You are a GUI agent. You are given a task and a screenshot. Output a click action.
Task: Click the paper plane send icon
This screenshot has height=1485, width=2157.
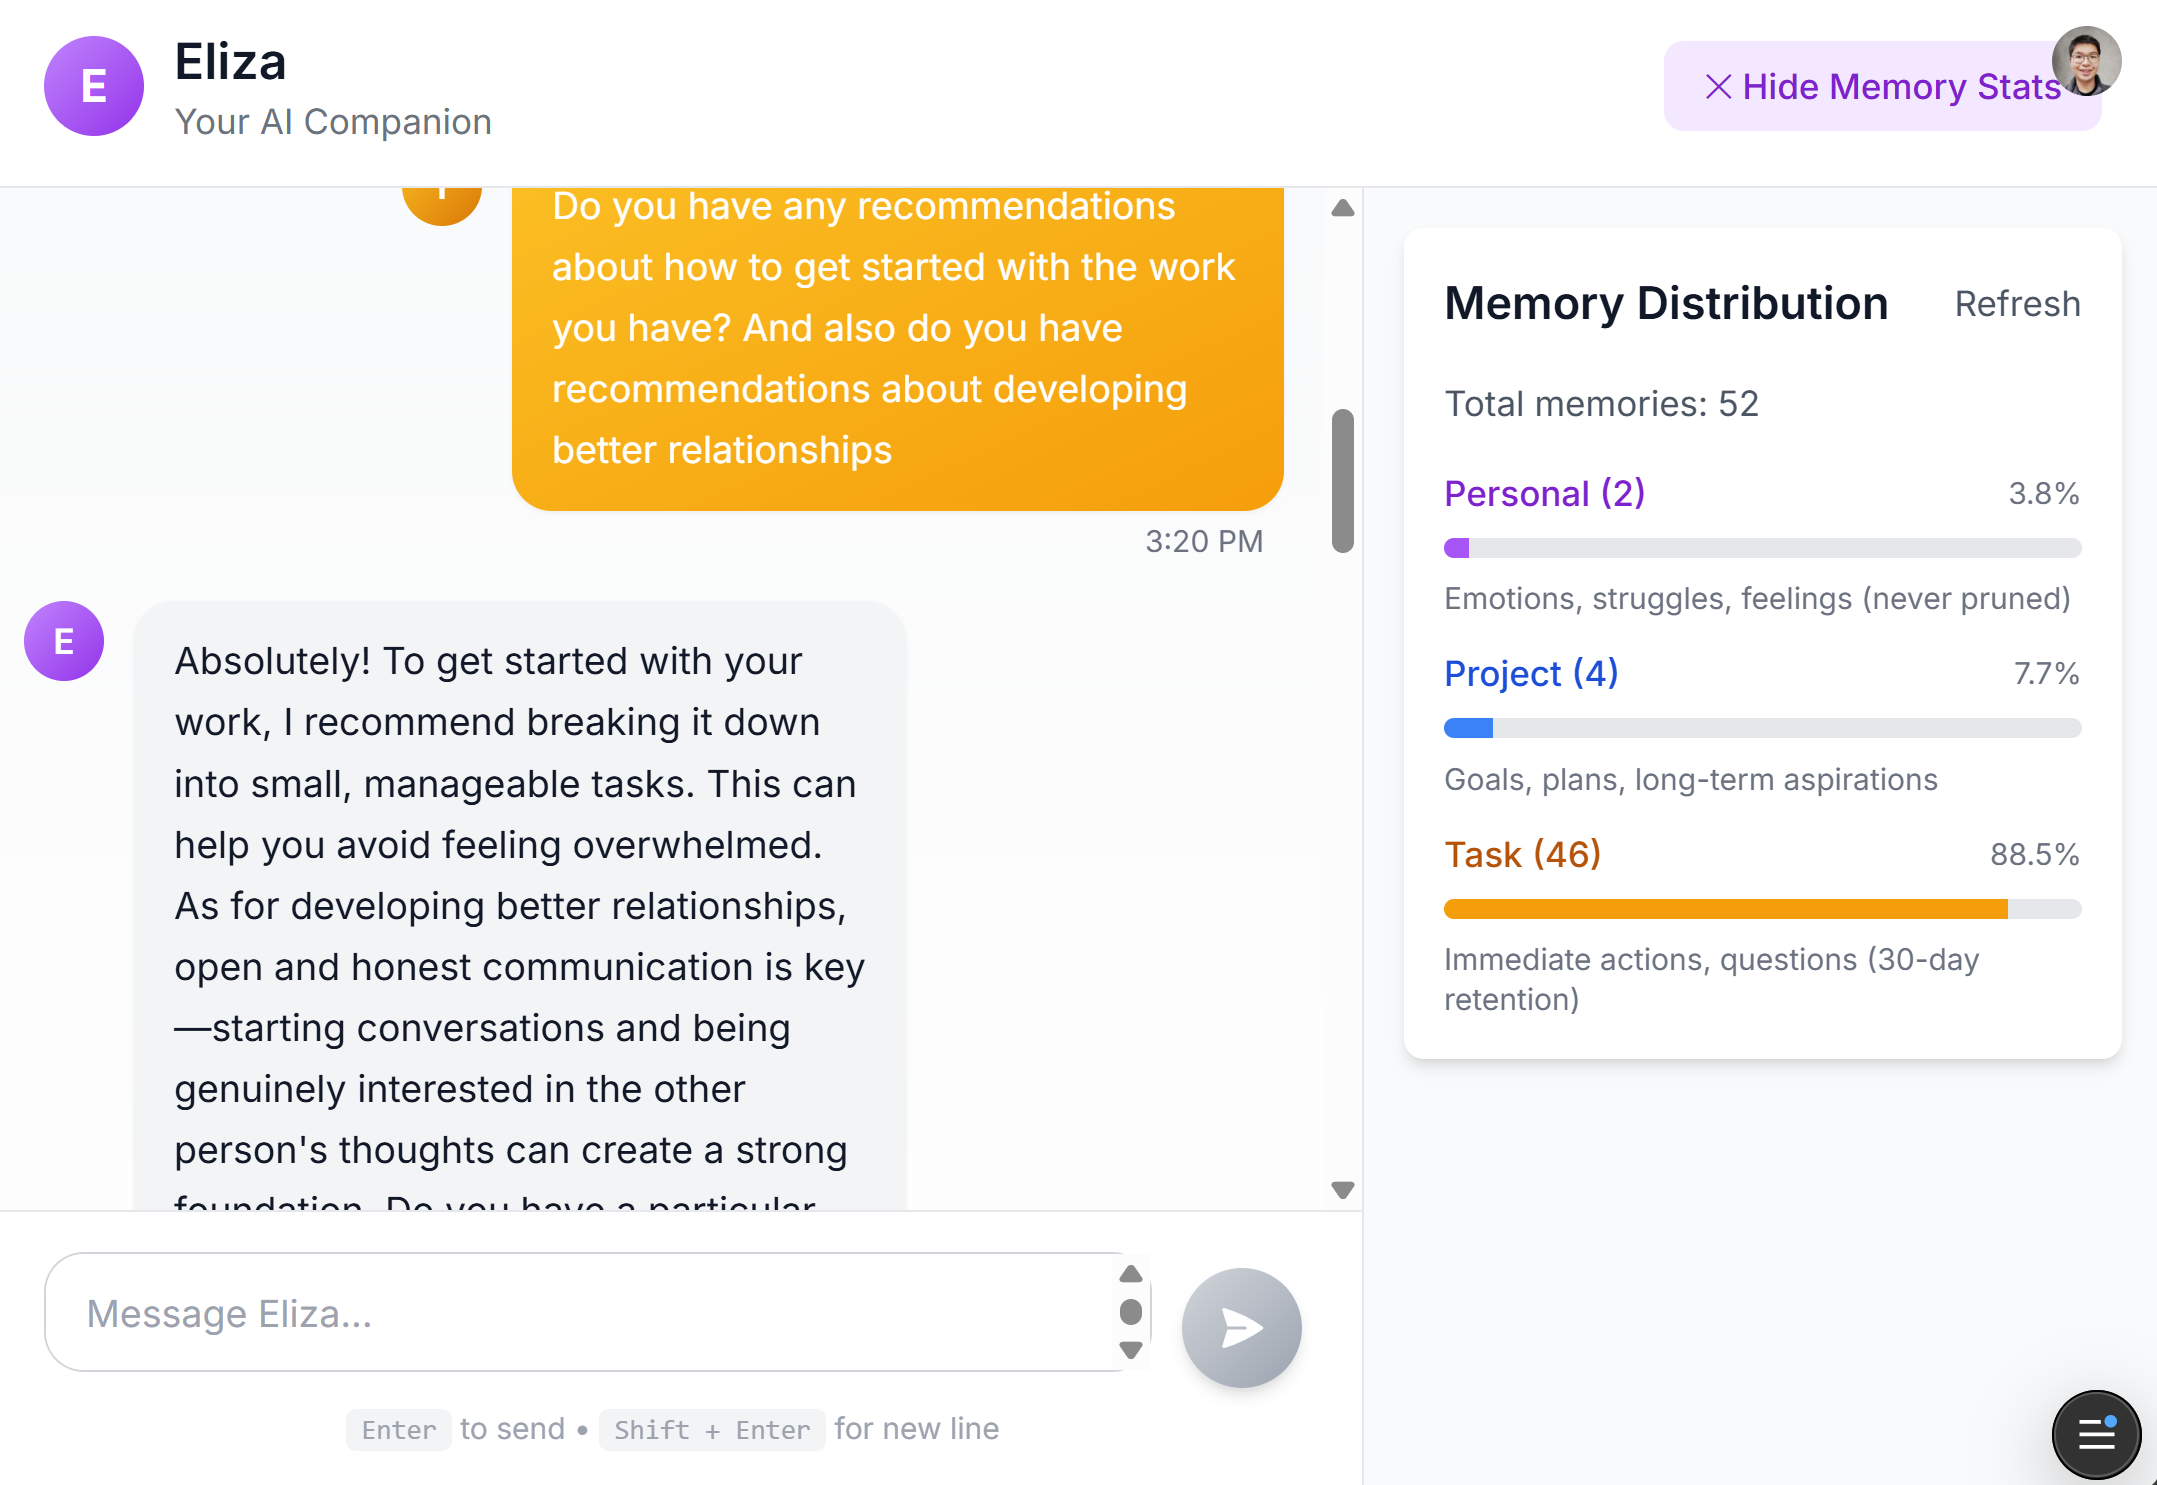tap(1241, 1328)
